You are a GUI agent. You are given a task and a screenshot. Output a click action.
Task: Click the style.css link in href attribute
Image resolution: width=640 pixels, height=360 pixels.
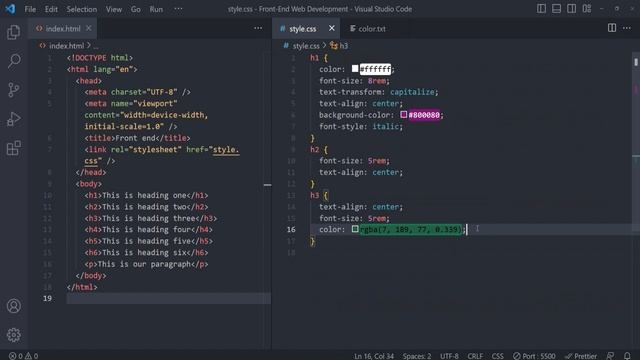click(226, 149)
